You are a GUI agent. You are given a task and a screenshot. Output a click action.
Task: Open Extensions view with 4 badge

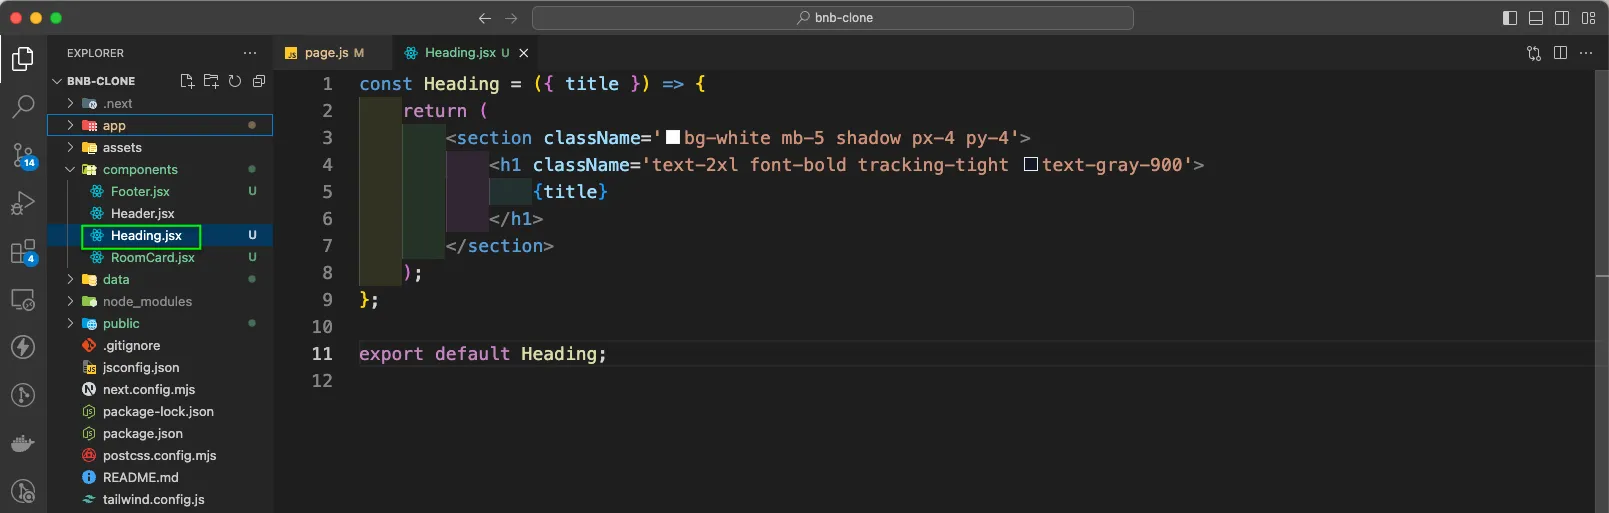[x=23, y=251]
